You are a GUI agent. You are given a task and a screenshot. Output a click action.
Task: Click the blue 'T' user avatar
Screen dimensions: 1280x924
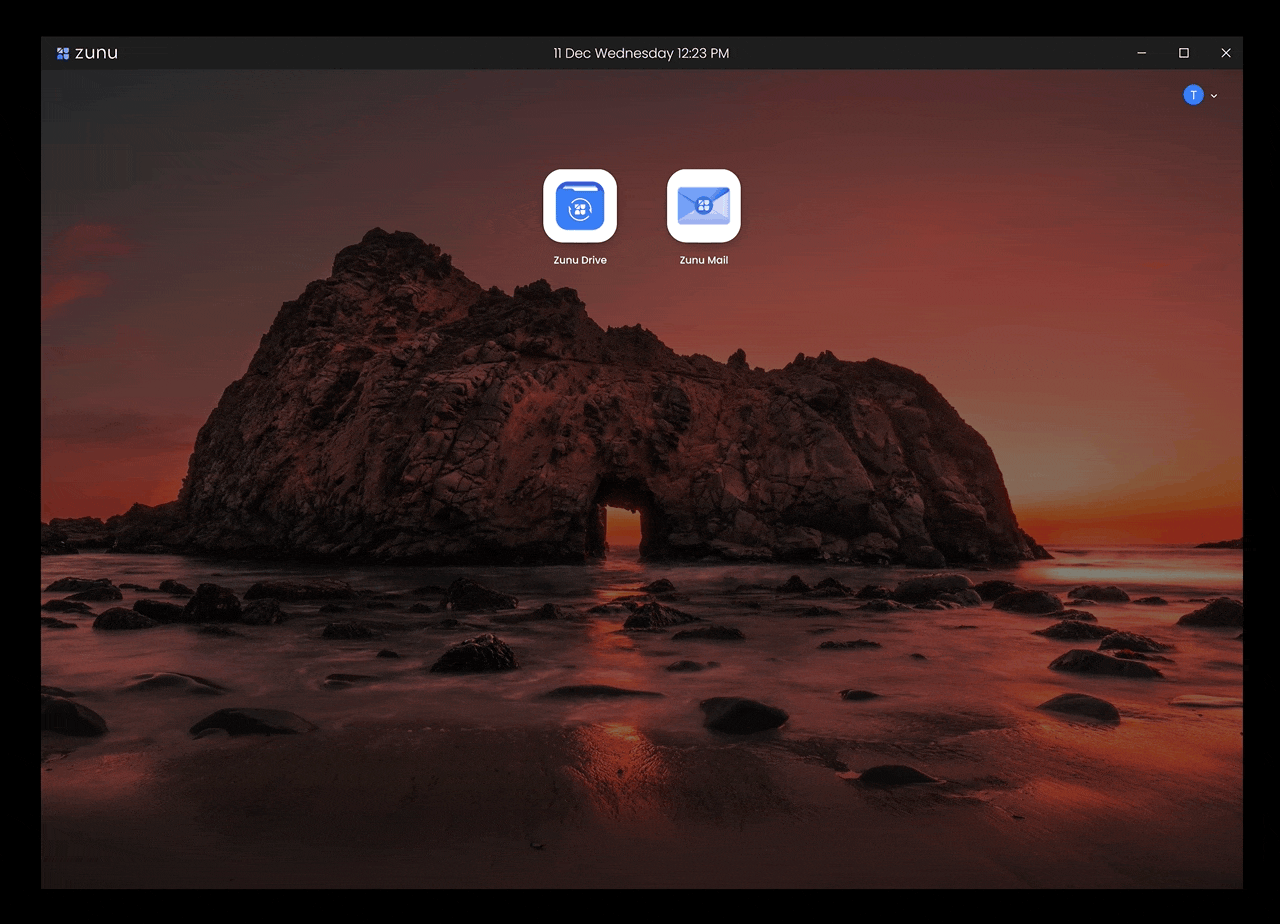[1193, 95]
